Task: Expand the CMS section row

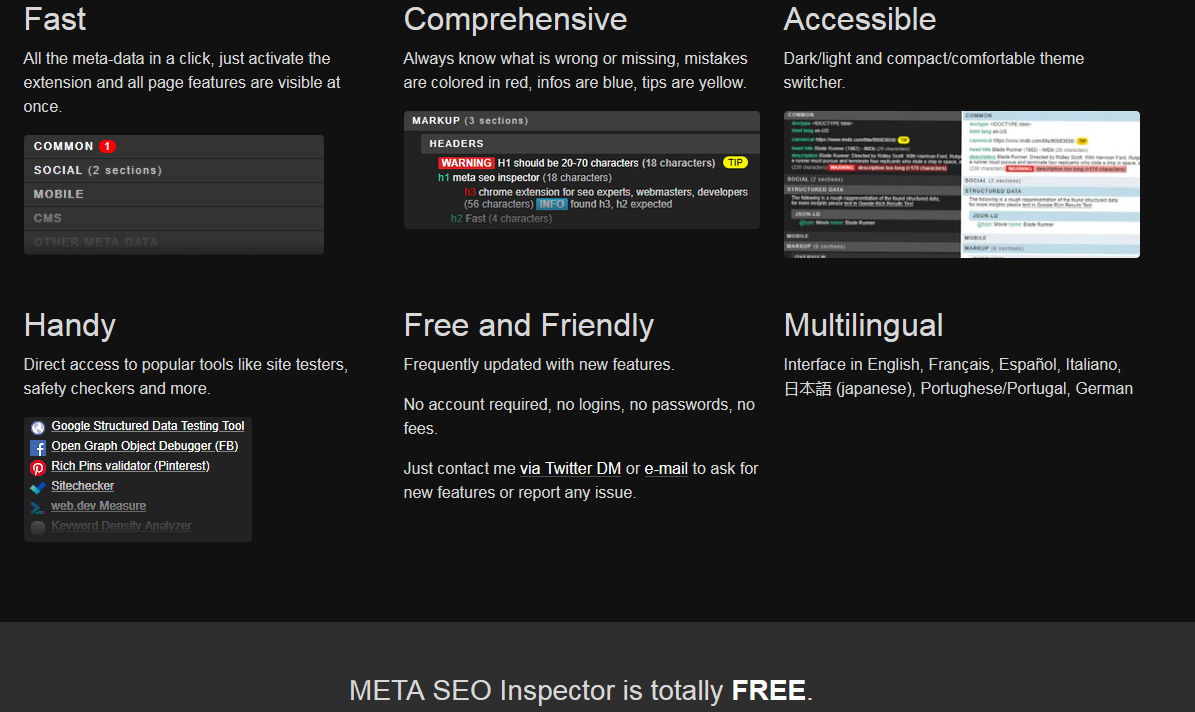Action: (x=174, y=218)
